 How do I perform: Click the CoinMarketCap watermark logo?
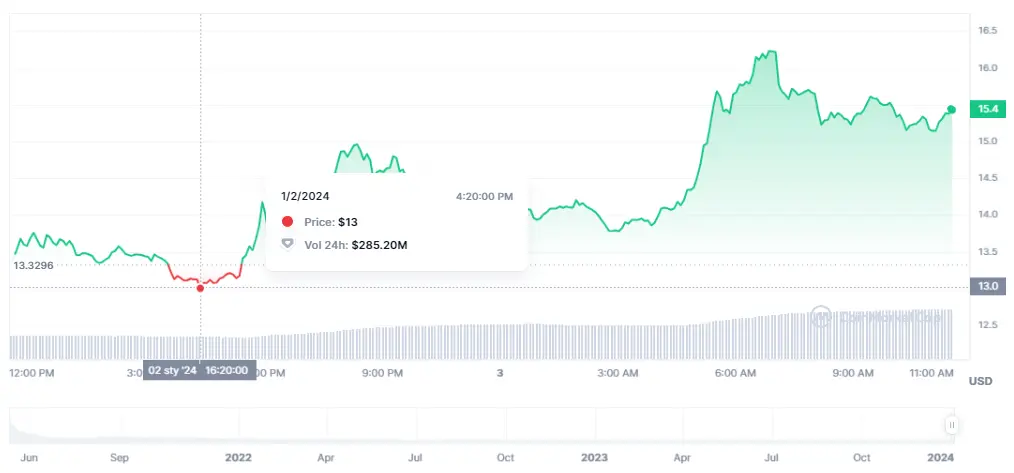pos(821,317)
